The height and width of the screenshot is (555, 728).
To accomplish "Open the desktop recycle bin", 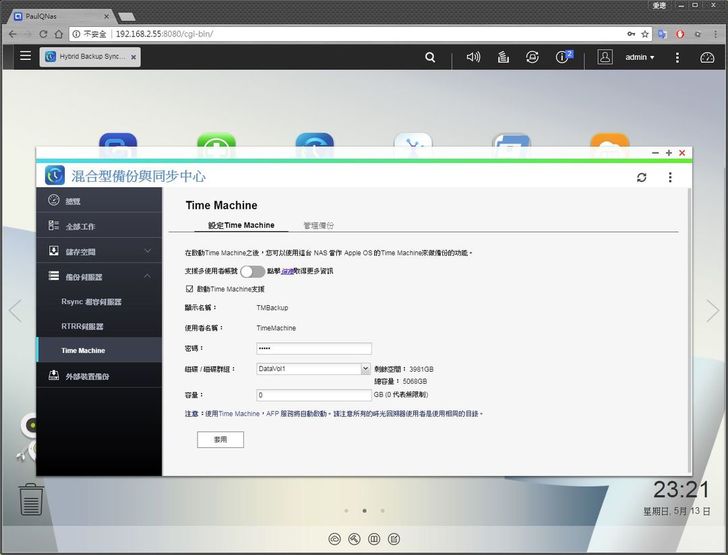I will (x=32, y=498).
